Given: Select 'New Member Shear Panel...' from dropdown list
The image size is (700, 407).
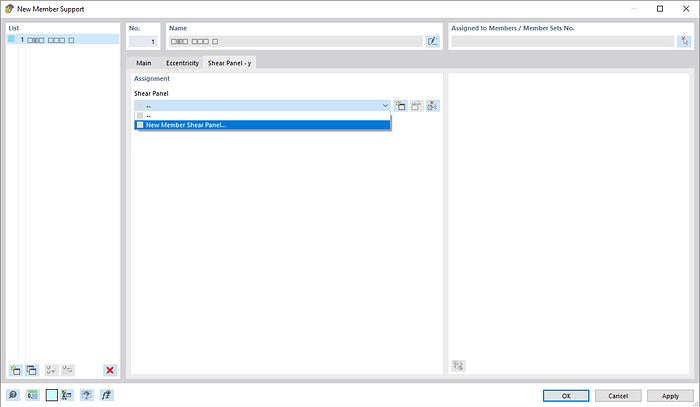Looking at the screenshot, I should (x=186, y=125).
